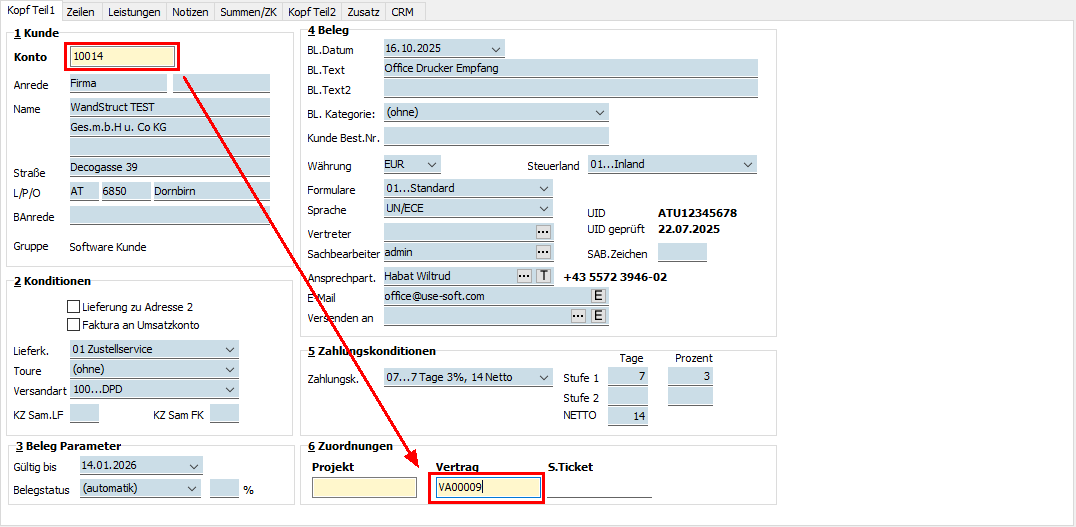Click the E button in the E-Mail row
The image size is (1076, 527).
pyautogui.click(x=599, y=296)
